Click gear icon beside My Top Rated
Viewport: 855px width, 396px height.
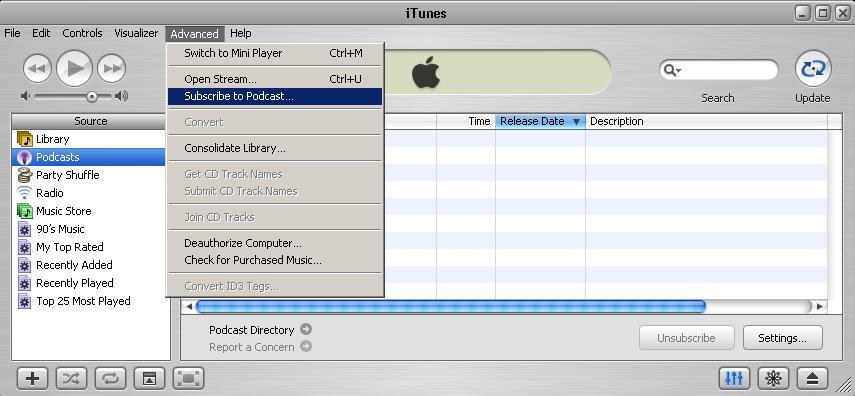click(25, 247)
